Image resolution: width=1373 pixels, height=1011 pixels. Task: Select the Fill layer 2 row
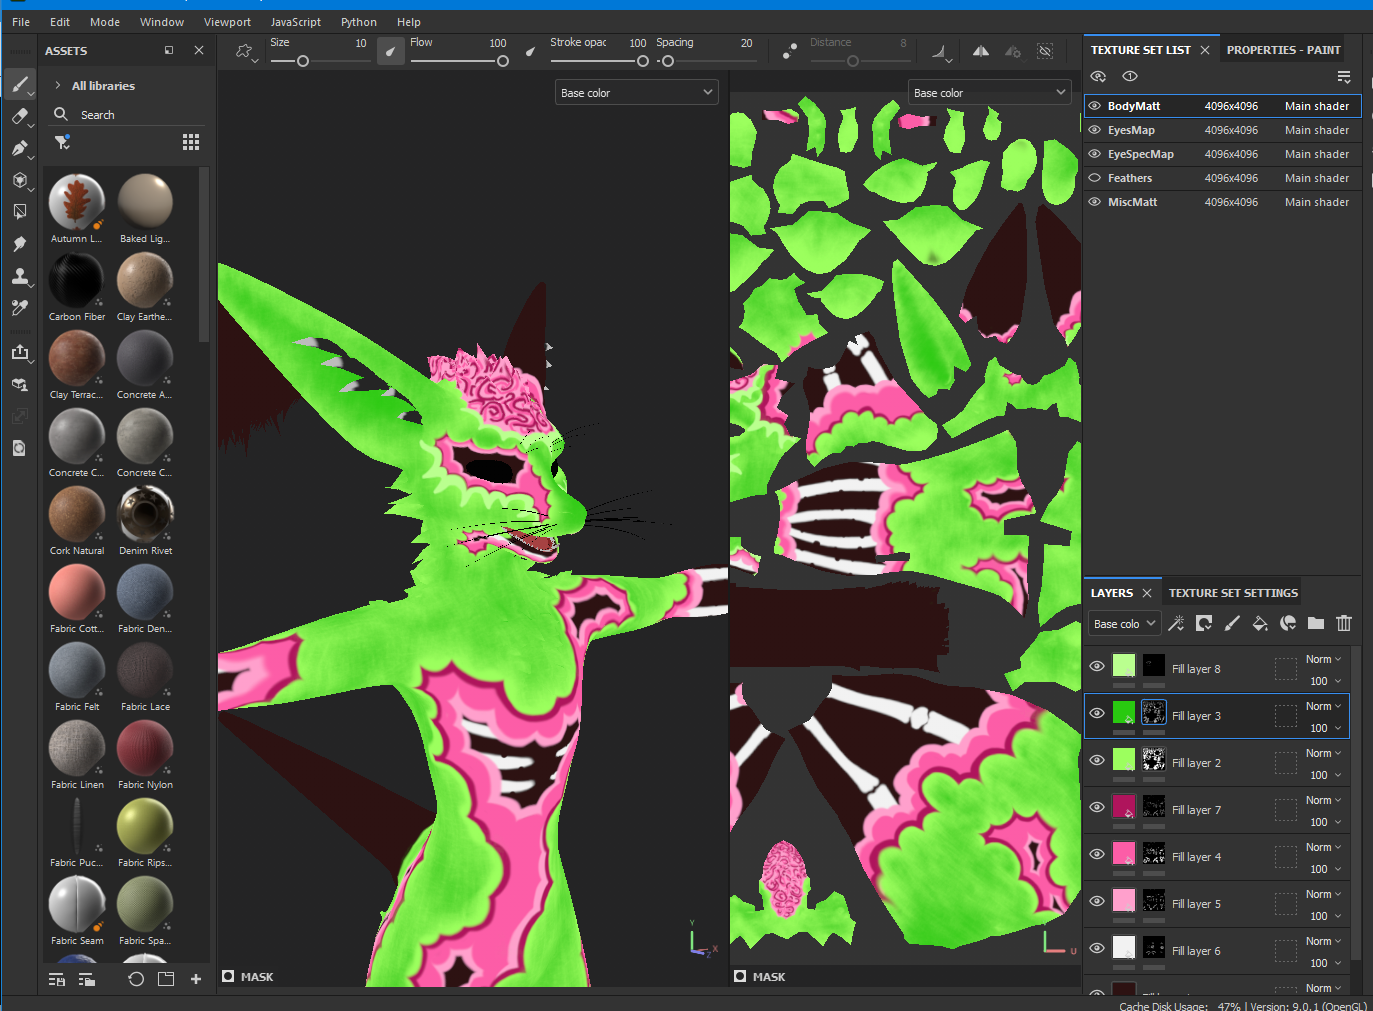tap(1217, 763)
